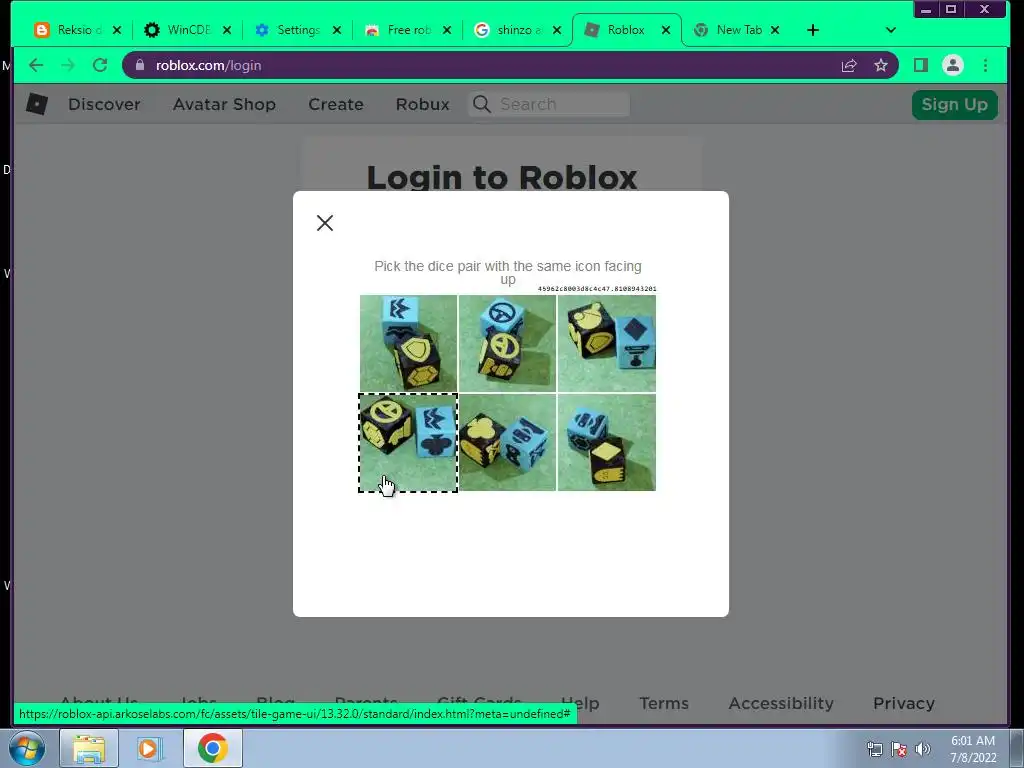Viewport: 1024px width, 768px height.
Task: Click the Roblox search magnifier icon
Action: point(482,104)
